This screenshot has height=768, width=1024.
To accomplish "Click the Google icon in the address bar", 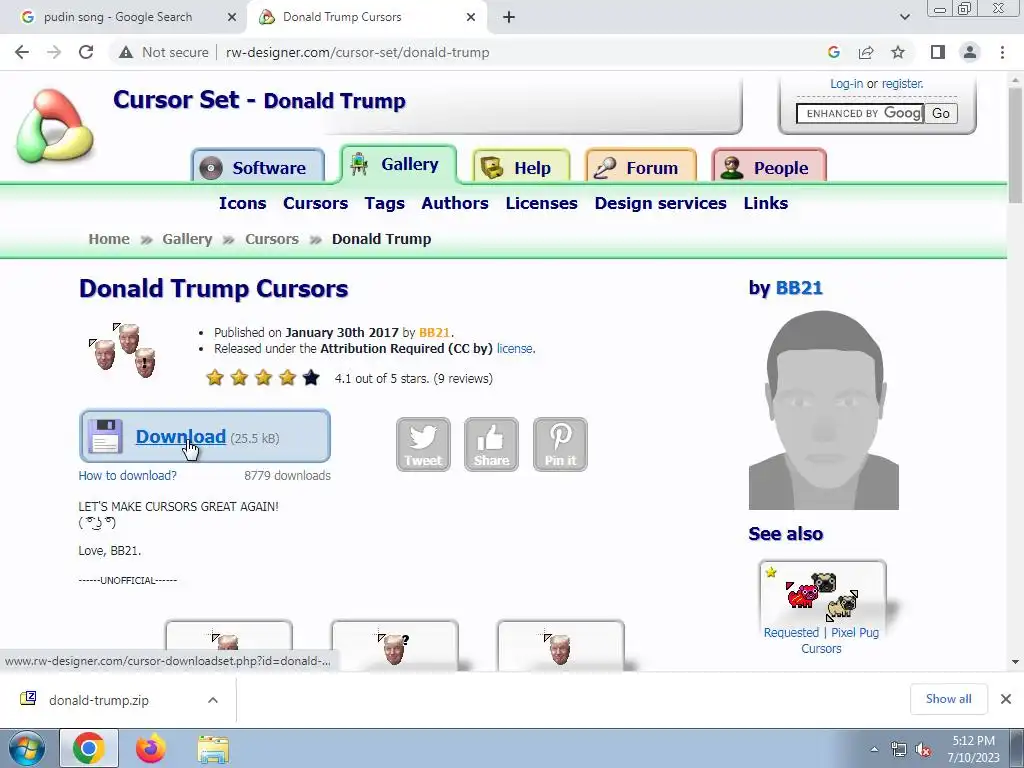I will pos(833,52).
